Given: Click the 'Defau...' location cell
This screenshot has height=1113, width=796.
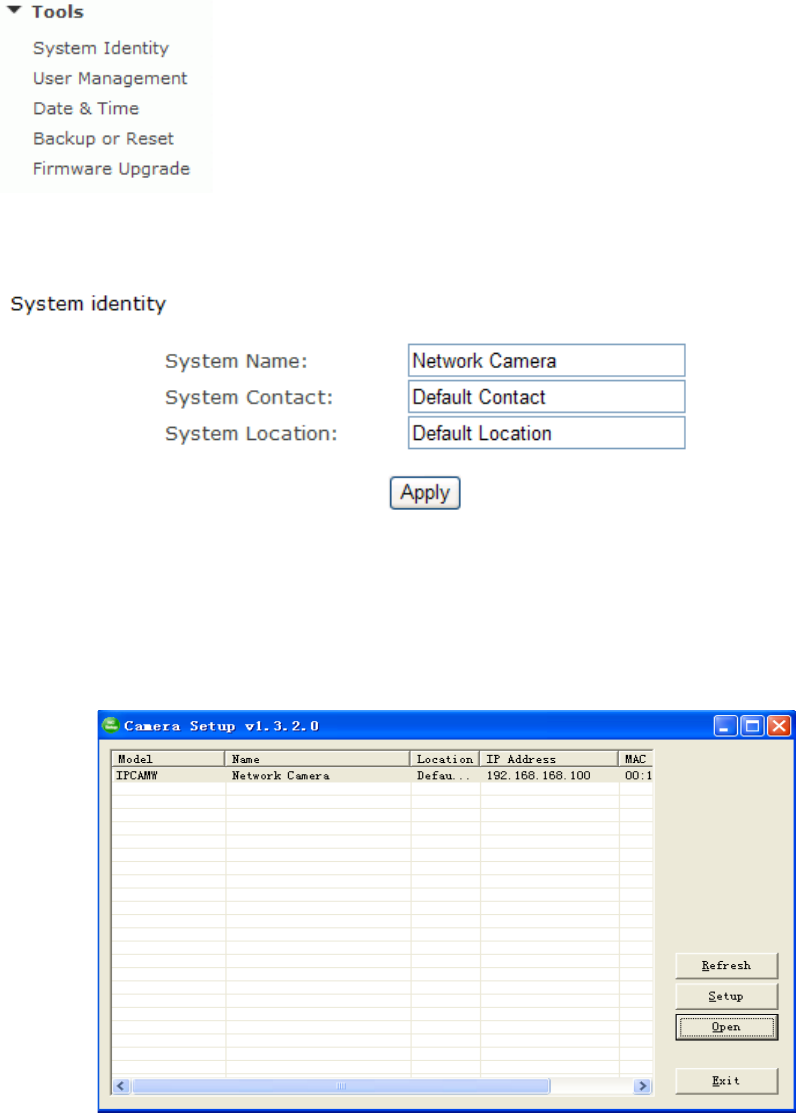Looking at the screenshot, I should click(443, 776).
